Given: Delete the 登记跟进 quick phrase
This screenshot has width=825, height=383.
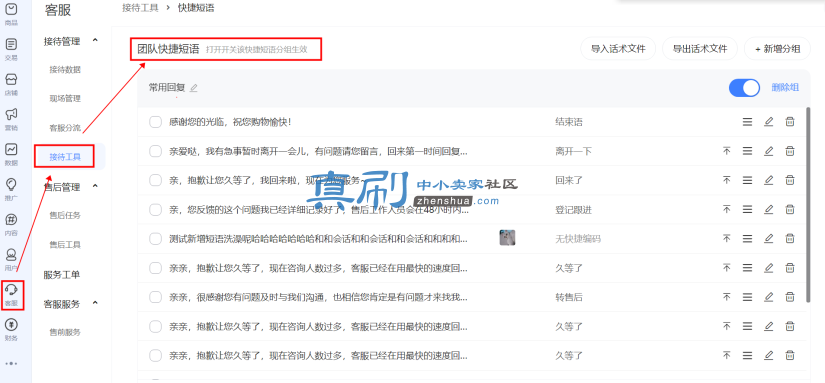Looking at the screenshot, I should [x=789, y=209].
